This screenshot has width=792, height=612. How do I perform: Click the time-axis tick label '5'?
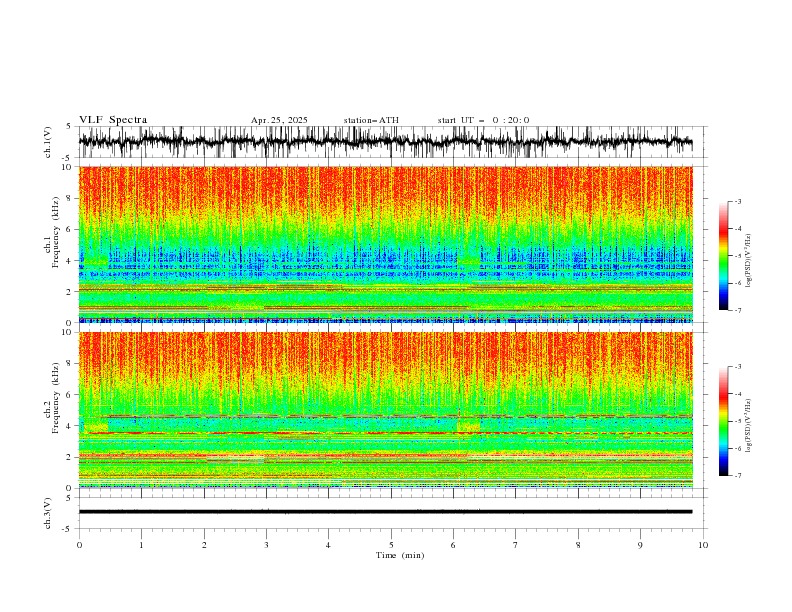pos(391,545)
